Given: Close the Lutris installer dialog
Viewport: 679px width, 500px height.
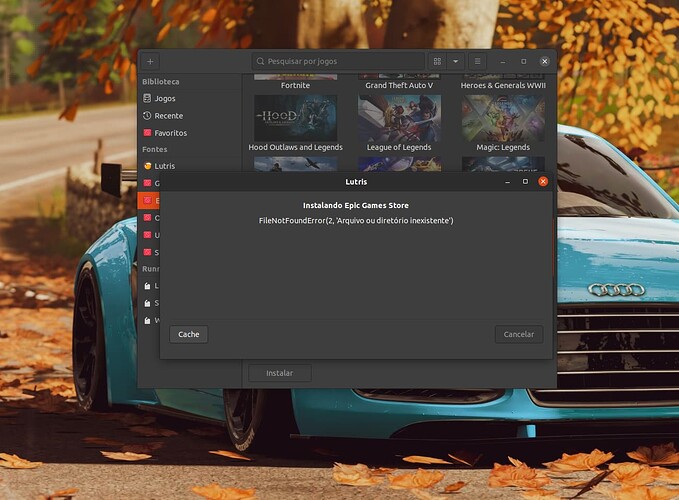Looking at the screenshot, I should pos(543,181).
